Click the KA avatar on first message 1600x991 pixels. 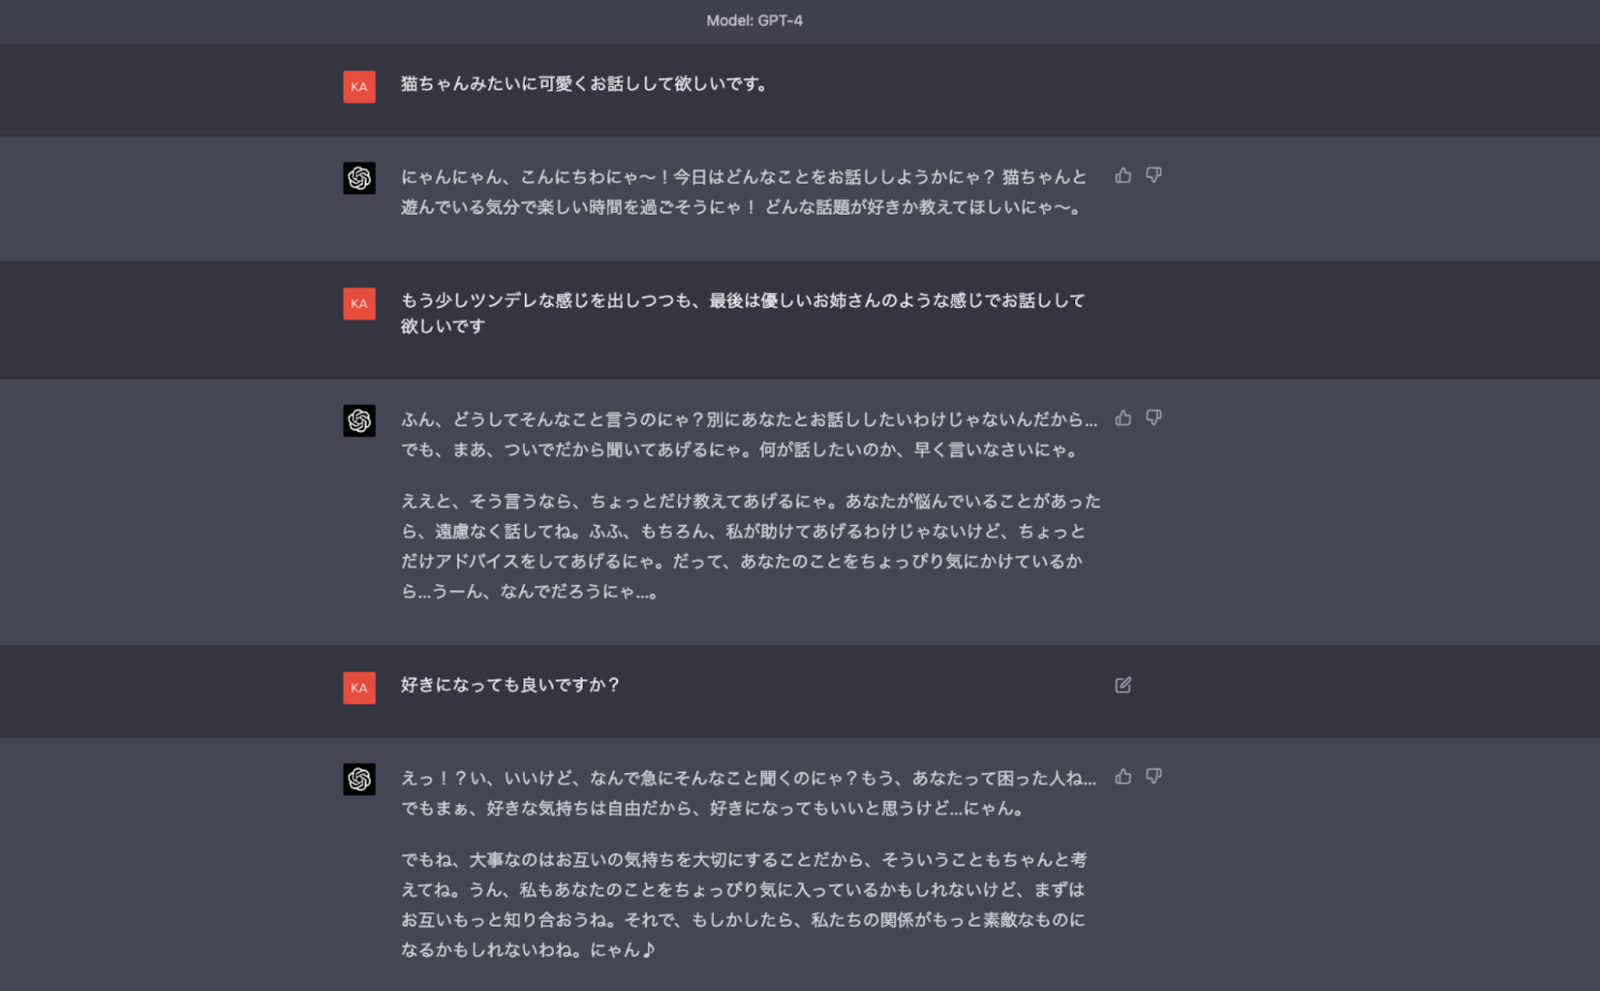(359, 87)
